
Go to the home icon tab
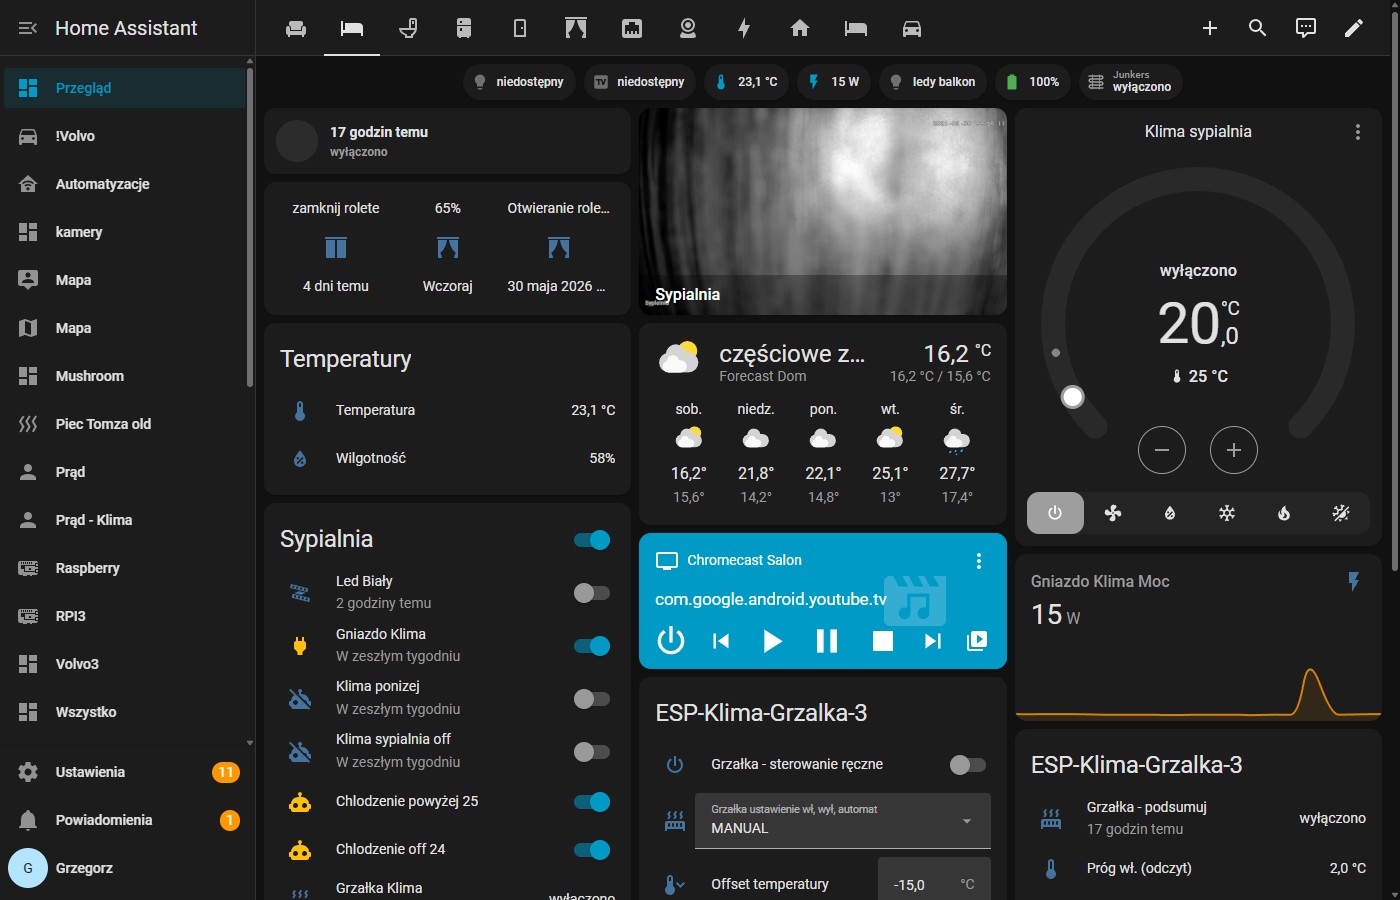pyautogui.click(x=800, y=28)
